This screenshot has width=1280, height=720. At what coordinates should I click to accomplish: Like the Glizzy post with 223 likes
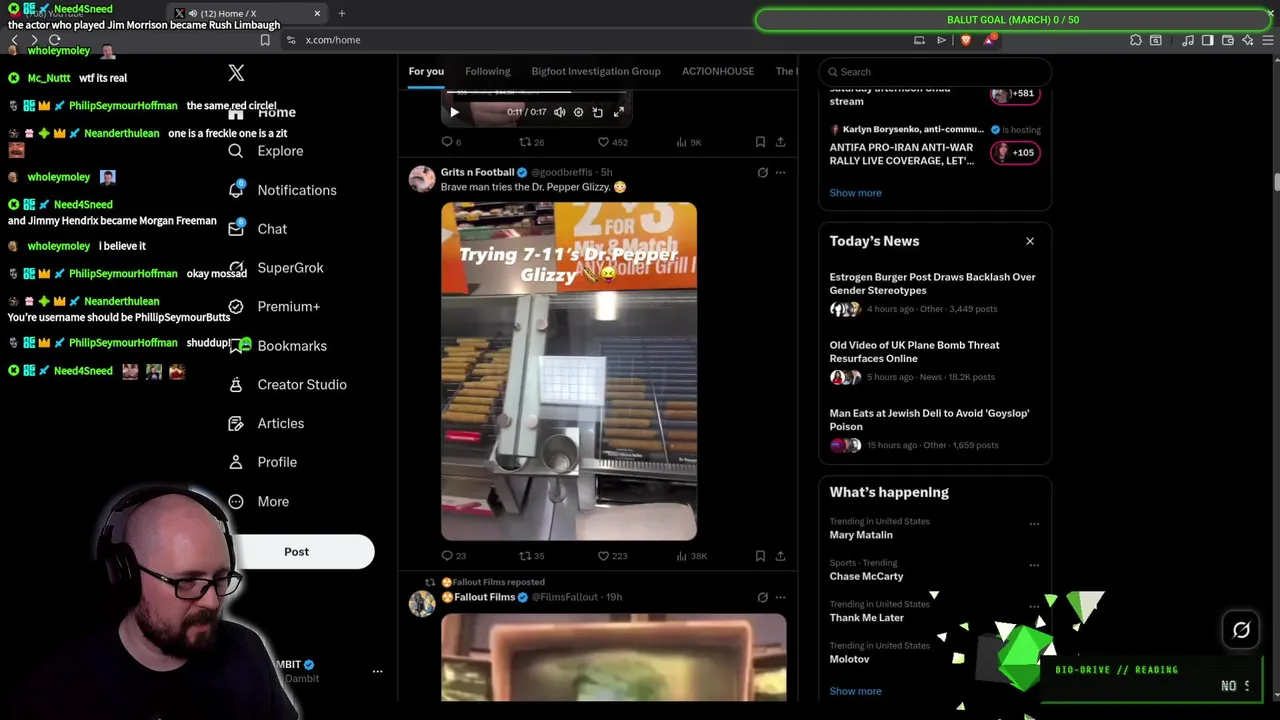click(612, 556)
